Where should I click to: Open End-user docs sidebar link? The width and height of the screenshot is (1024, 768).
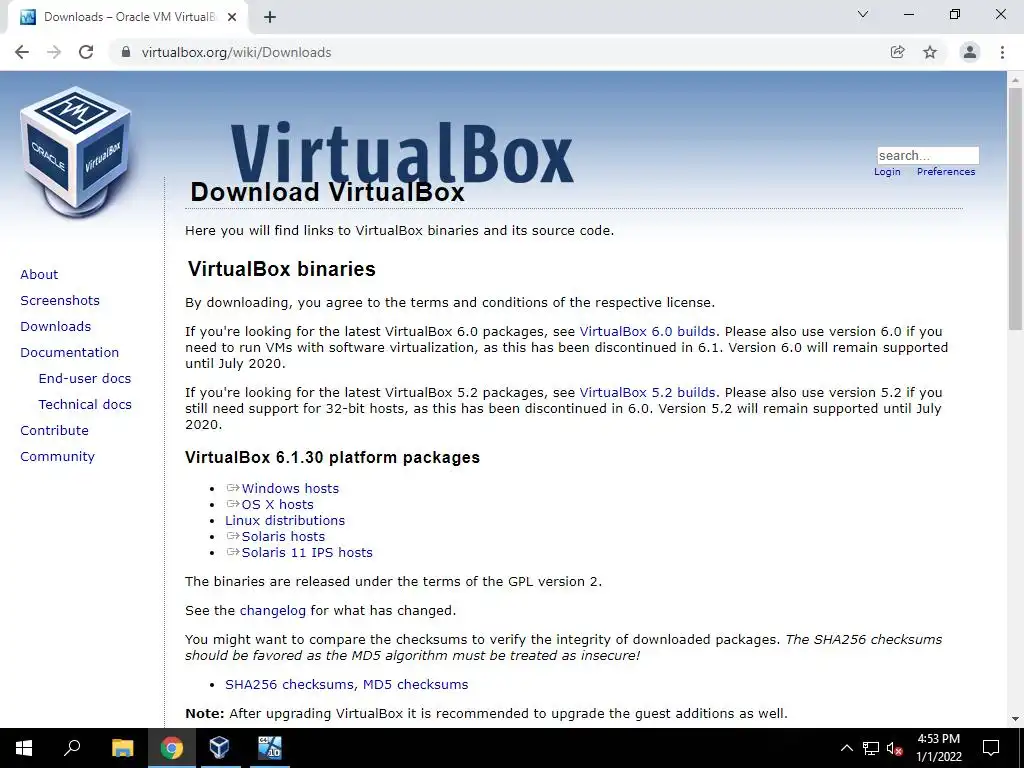tap(85, 379)
